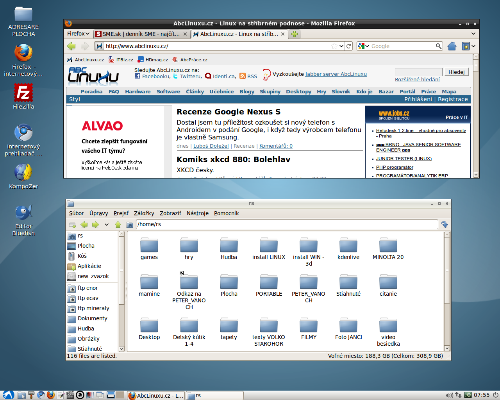Open the file manager history dropdown arrow
Viewport: 500px width, 400px height.
coord(107,225)
